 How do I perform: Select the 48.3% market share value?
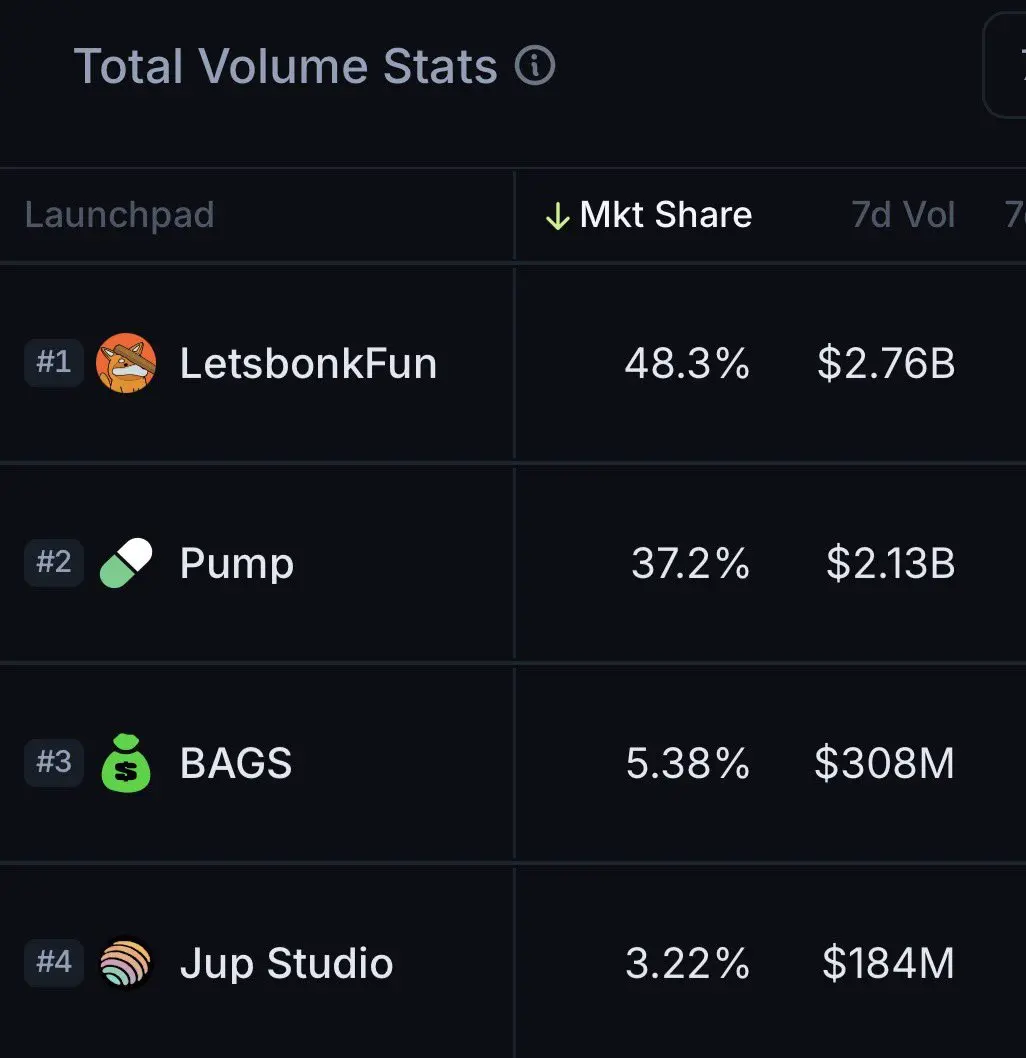(x=687, y=363)
